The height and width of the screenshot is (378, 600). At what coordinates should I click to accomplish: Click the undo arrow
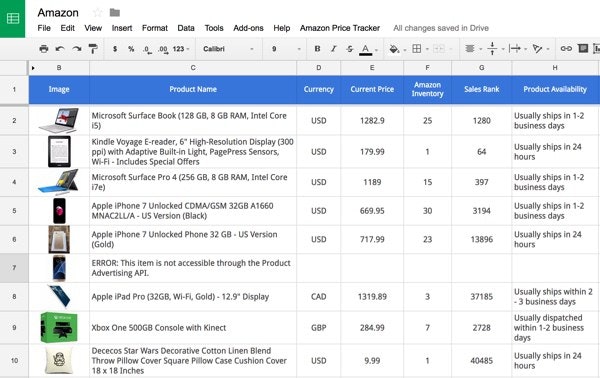(60, 49)
